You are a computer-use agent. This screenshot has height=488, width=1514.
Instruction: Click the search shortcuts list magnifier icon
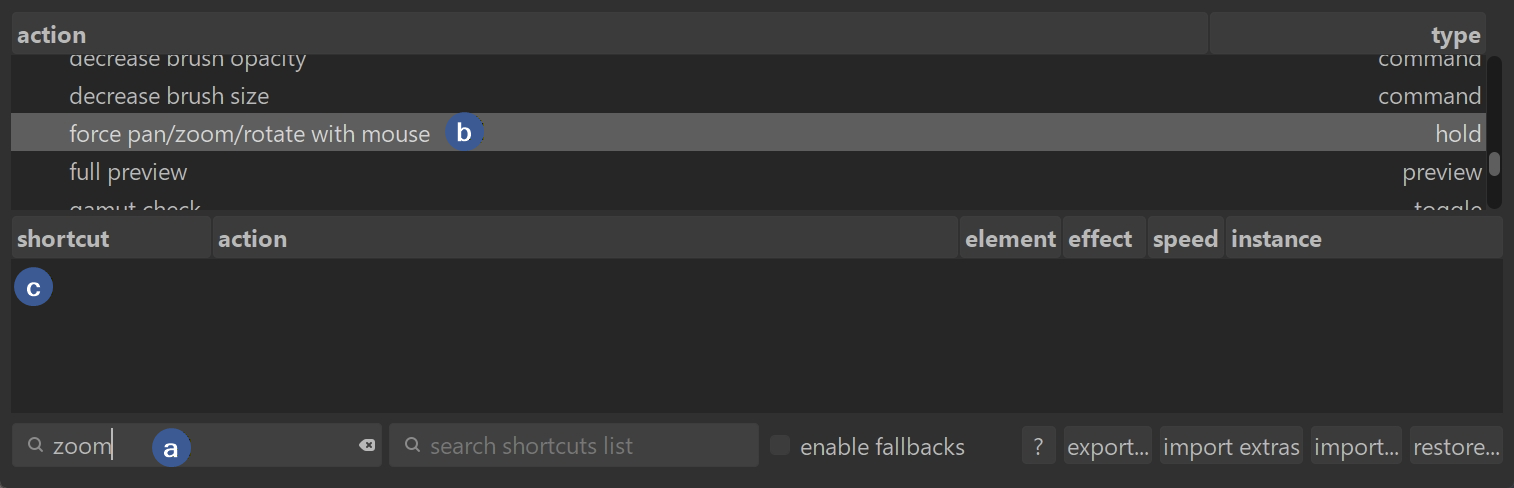tap(412, 446)
